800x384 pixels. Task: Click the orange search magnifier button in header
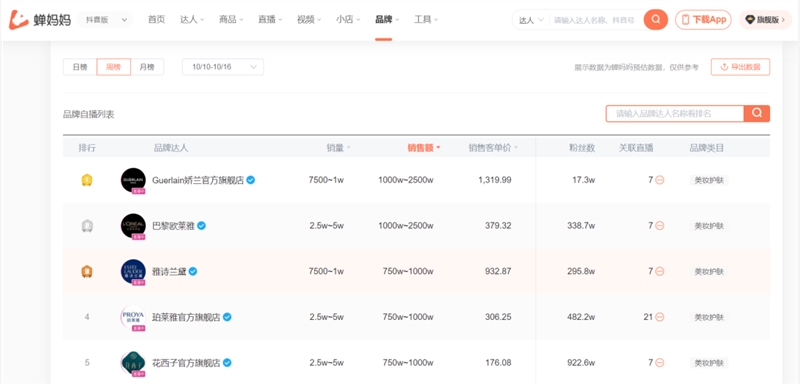point(656,20)
